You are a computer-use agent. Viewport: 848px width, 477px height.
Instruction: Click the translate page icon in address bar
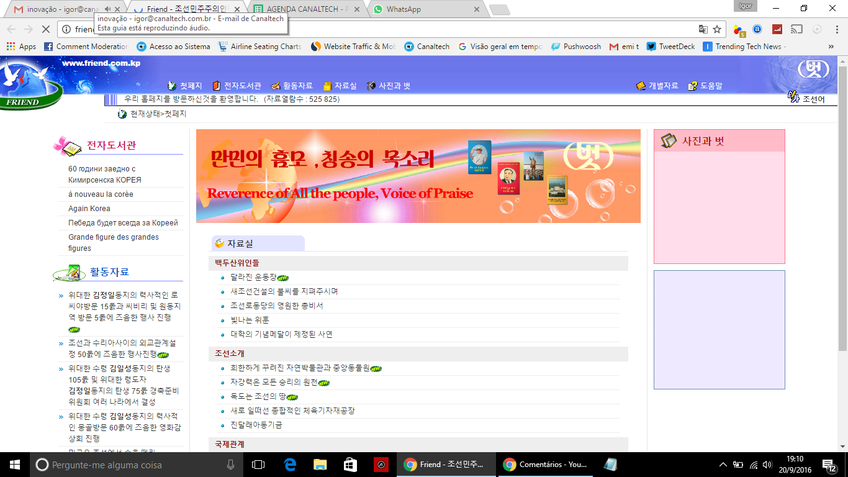coord(703,29)
